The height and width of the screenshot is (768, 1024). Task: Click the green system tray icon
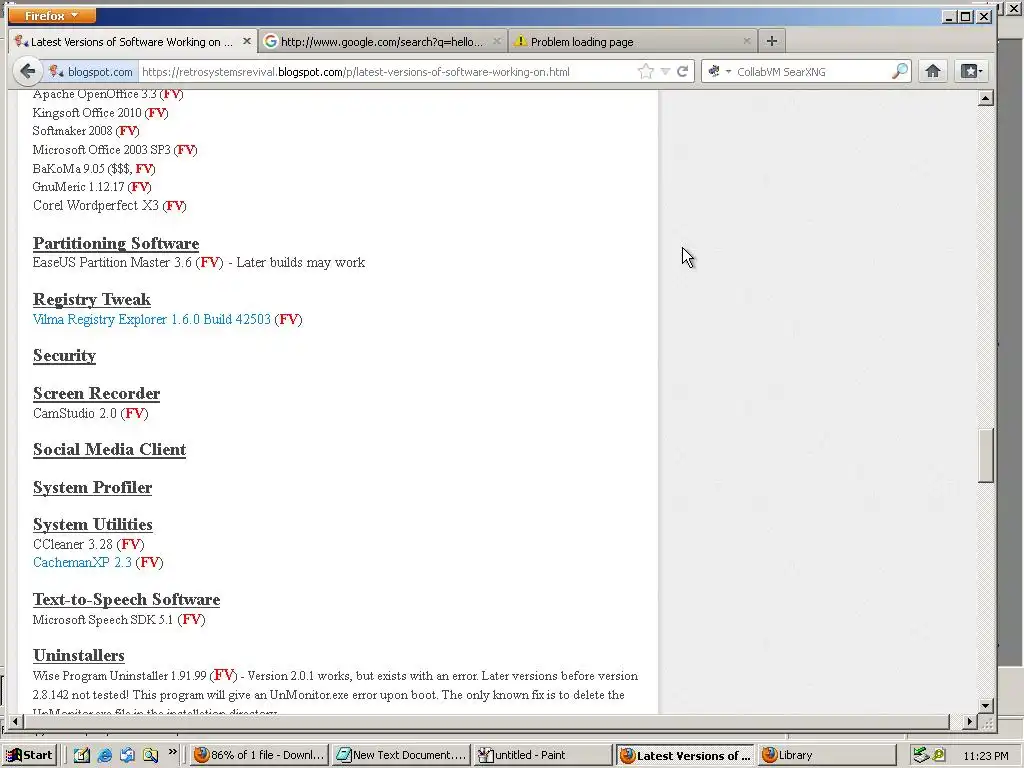point(939,756)
